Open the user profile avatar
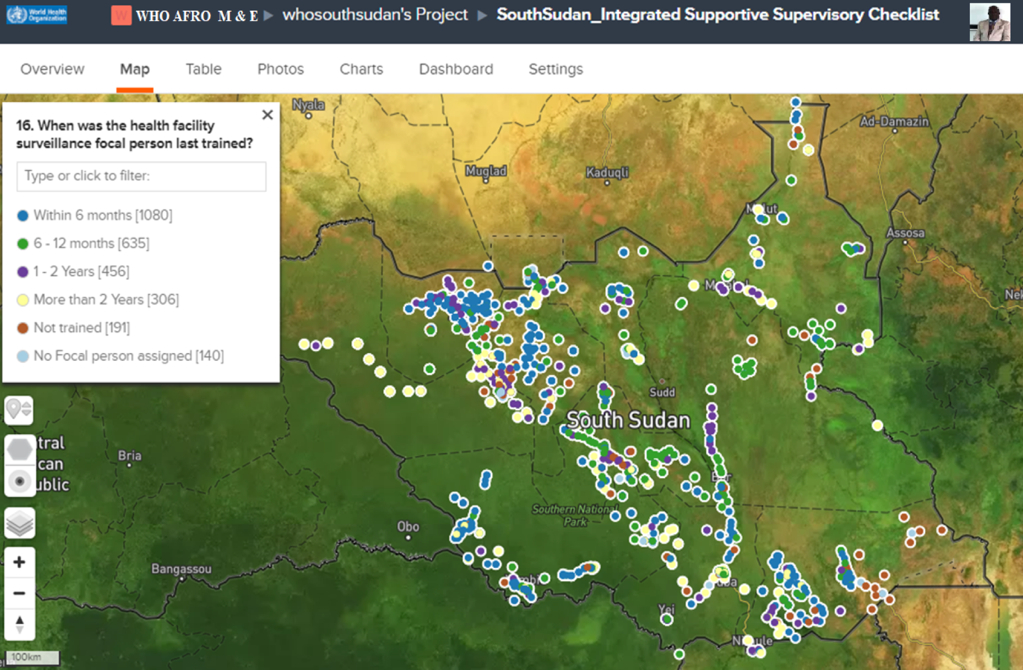1023x670 pixels. click(x=989, y=22)
